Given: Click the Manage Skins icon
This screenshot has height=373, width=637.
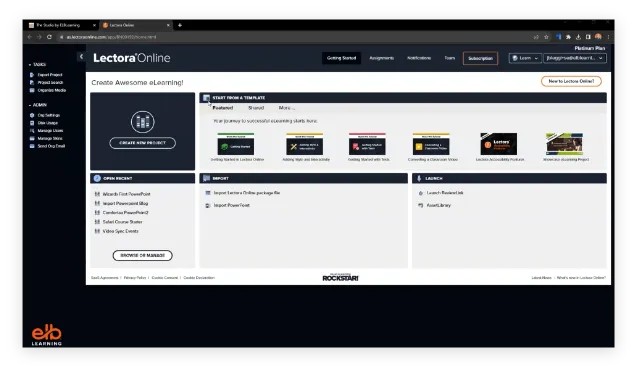Looking at the screenshot, I should coord(32,139).
